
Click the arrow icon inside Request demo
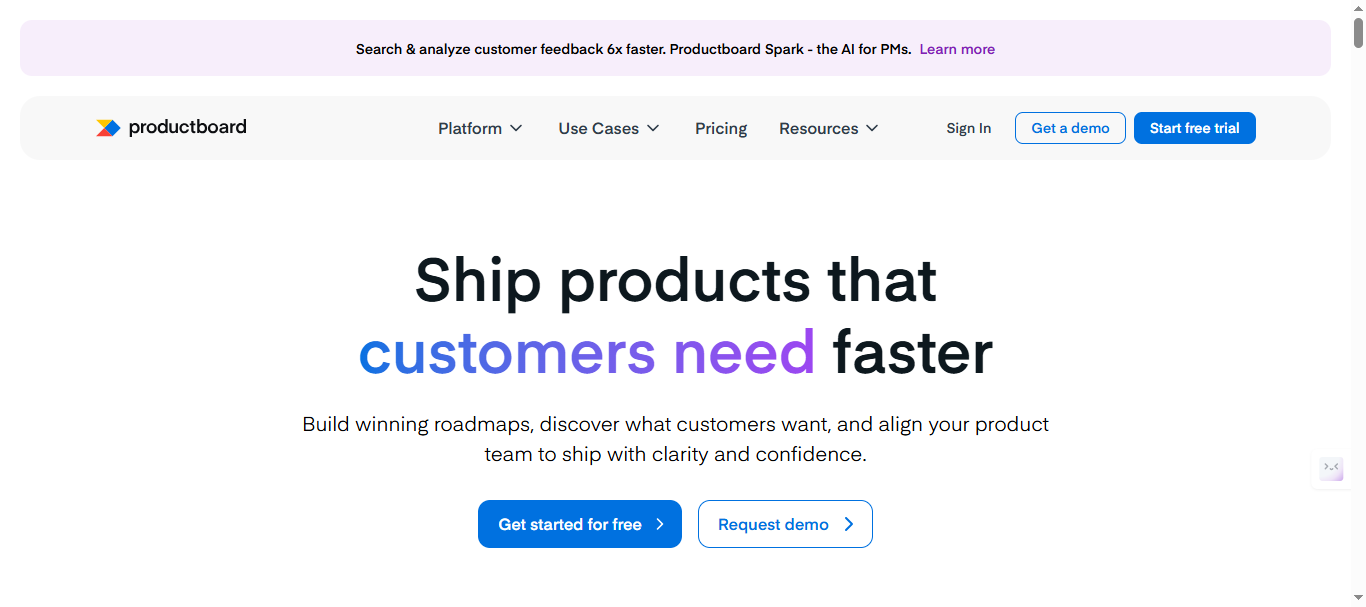point(849,523)
